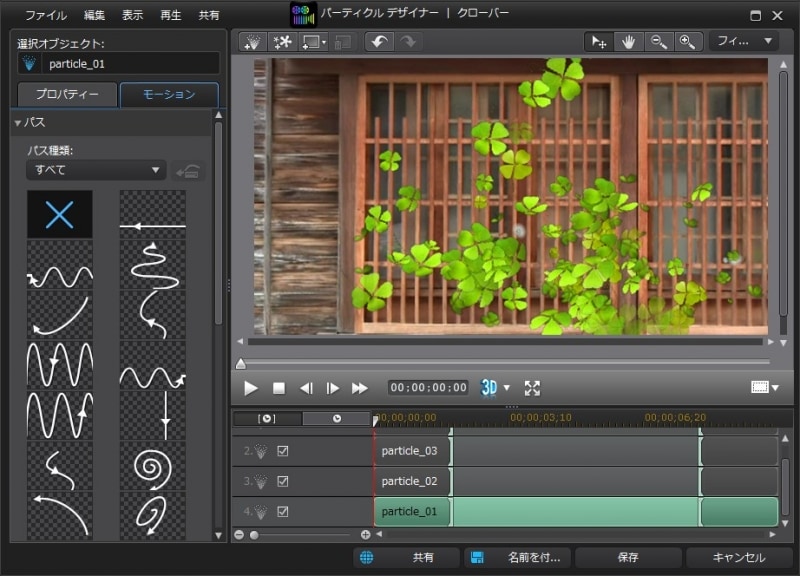Image resolution: width=800 pixels, height=576 pixels.
Task: Click the zoom in magnifier
Action: pyautogui.click(x=686, y=42)
